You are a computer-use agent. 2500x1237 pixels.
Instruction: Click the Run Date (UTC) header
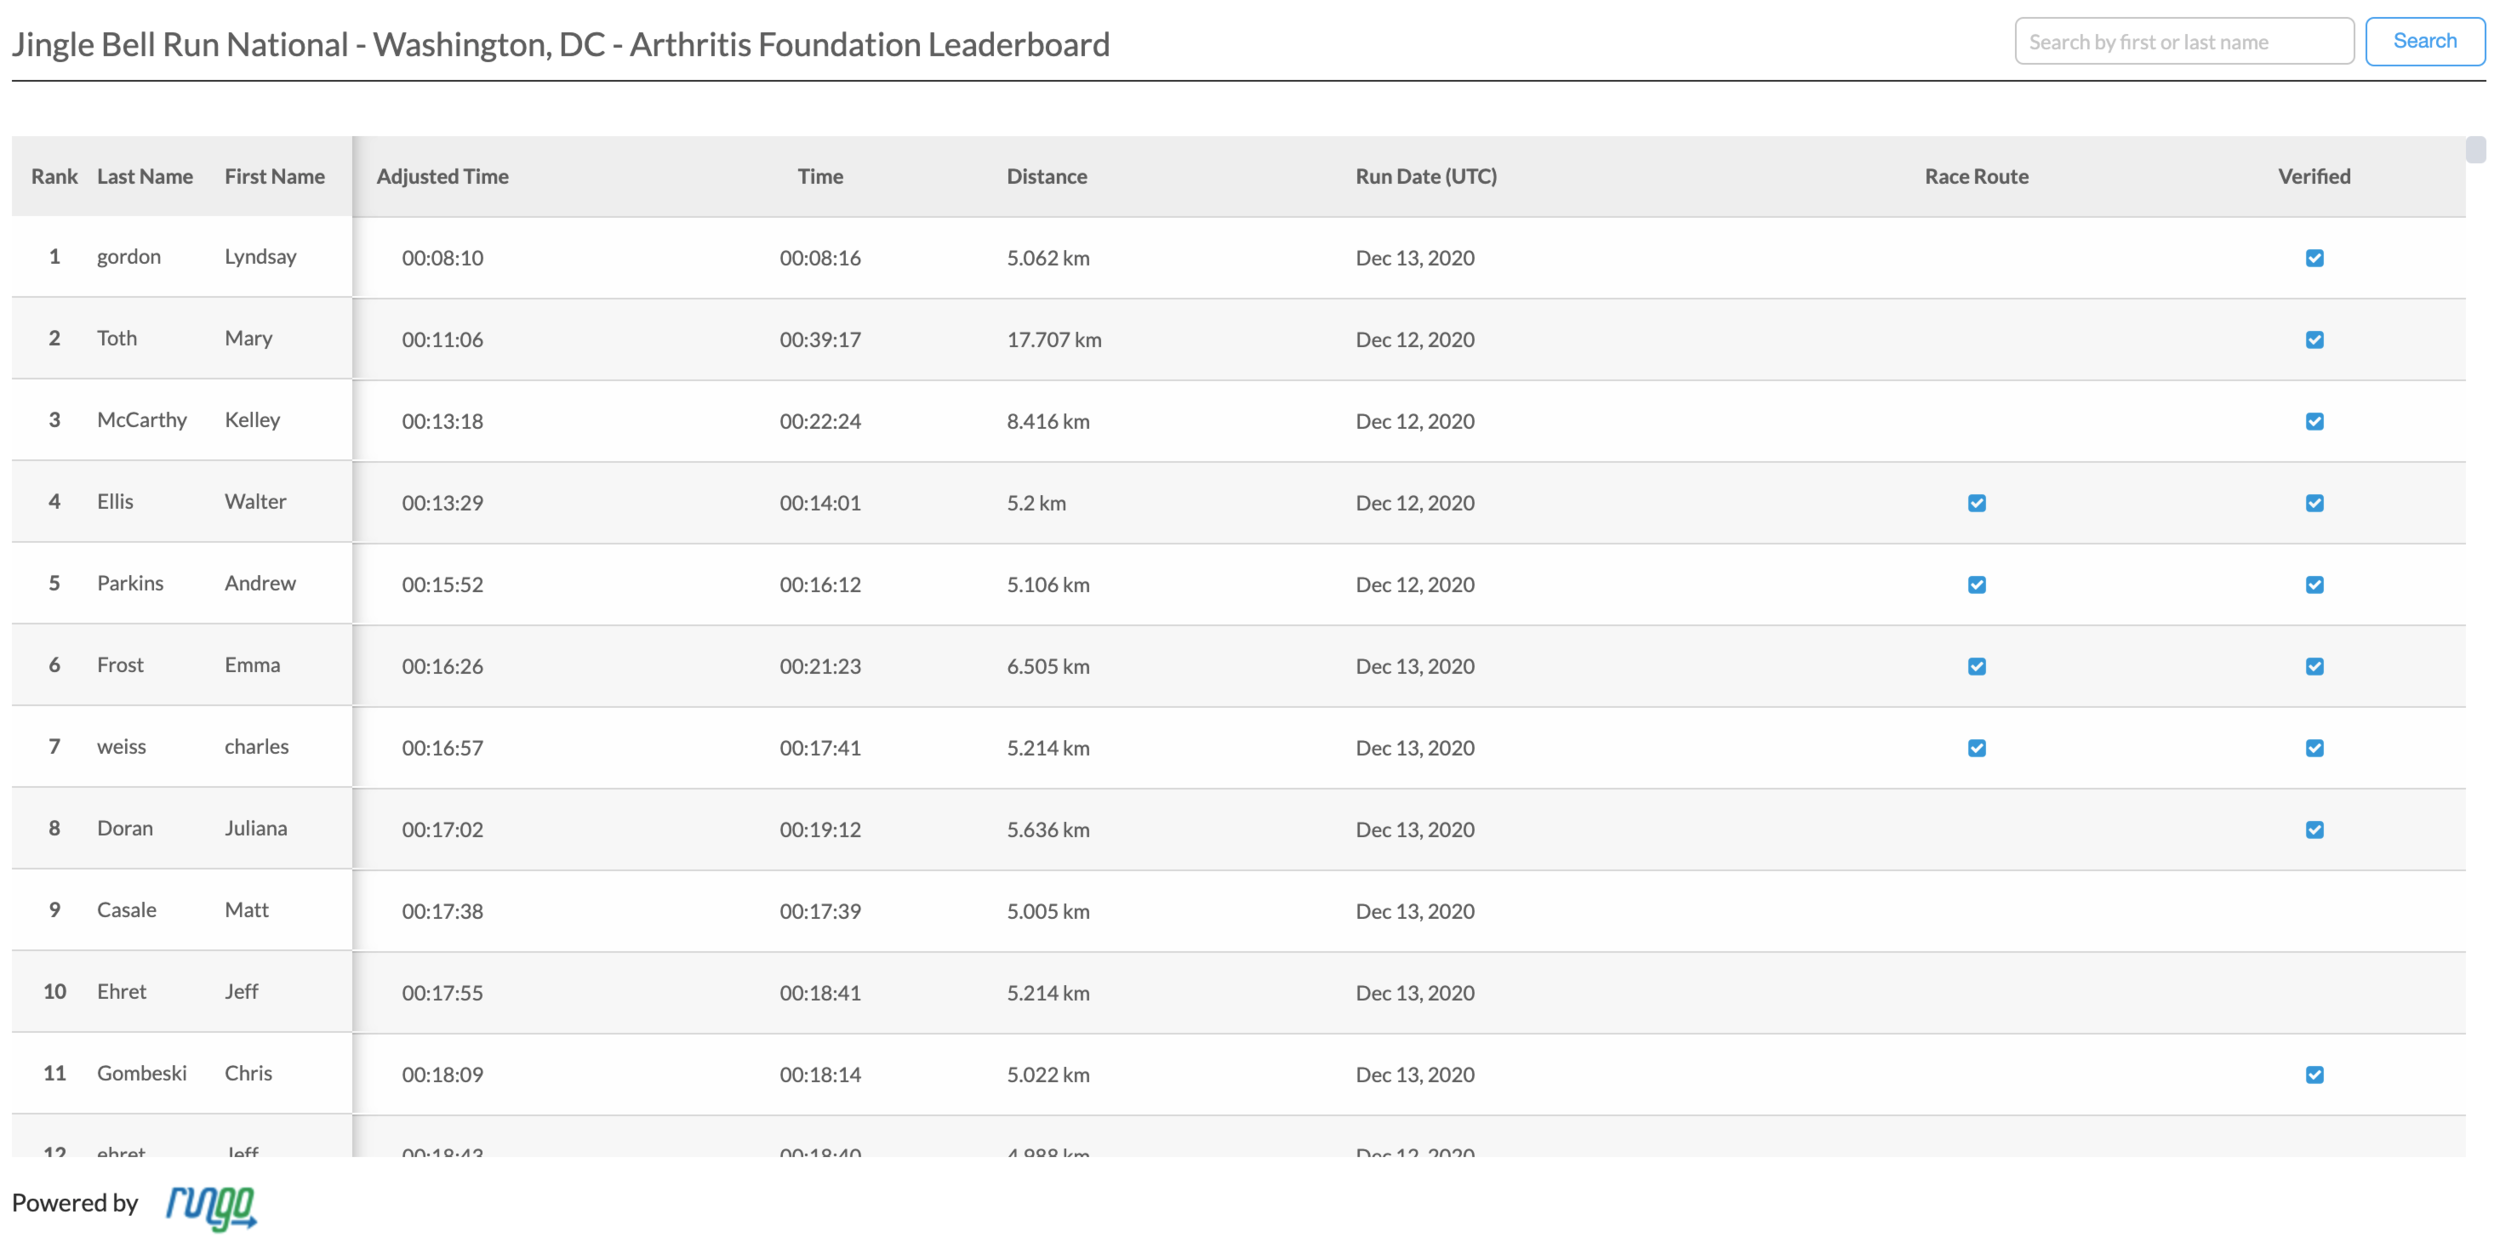[x=1425, y=177]
